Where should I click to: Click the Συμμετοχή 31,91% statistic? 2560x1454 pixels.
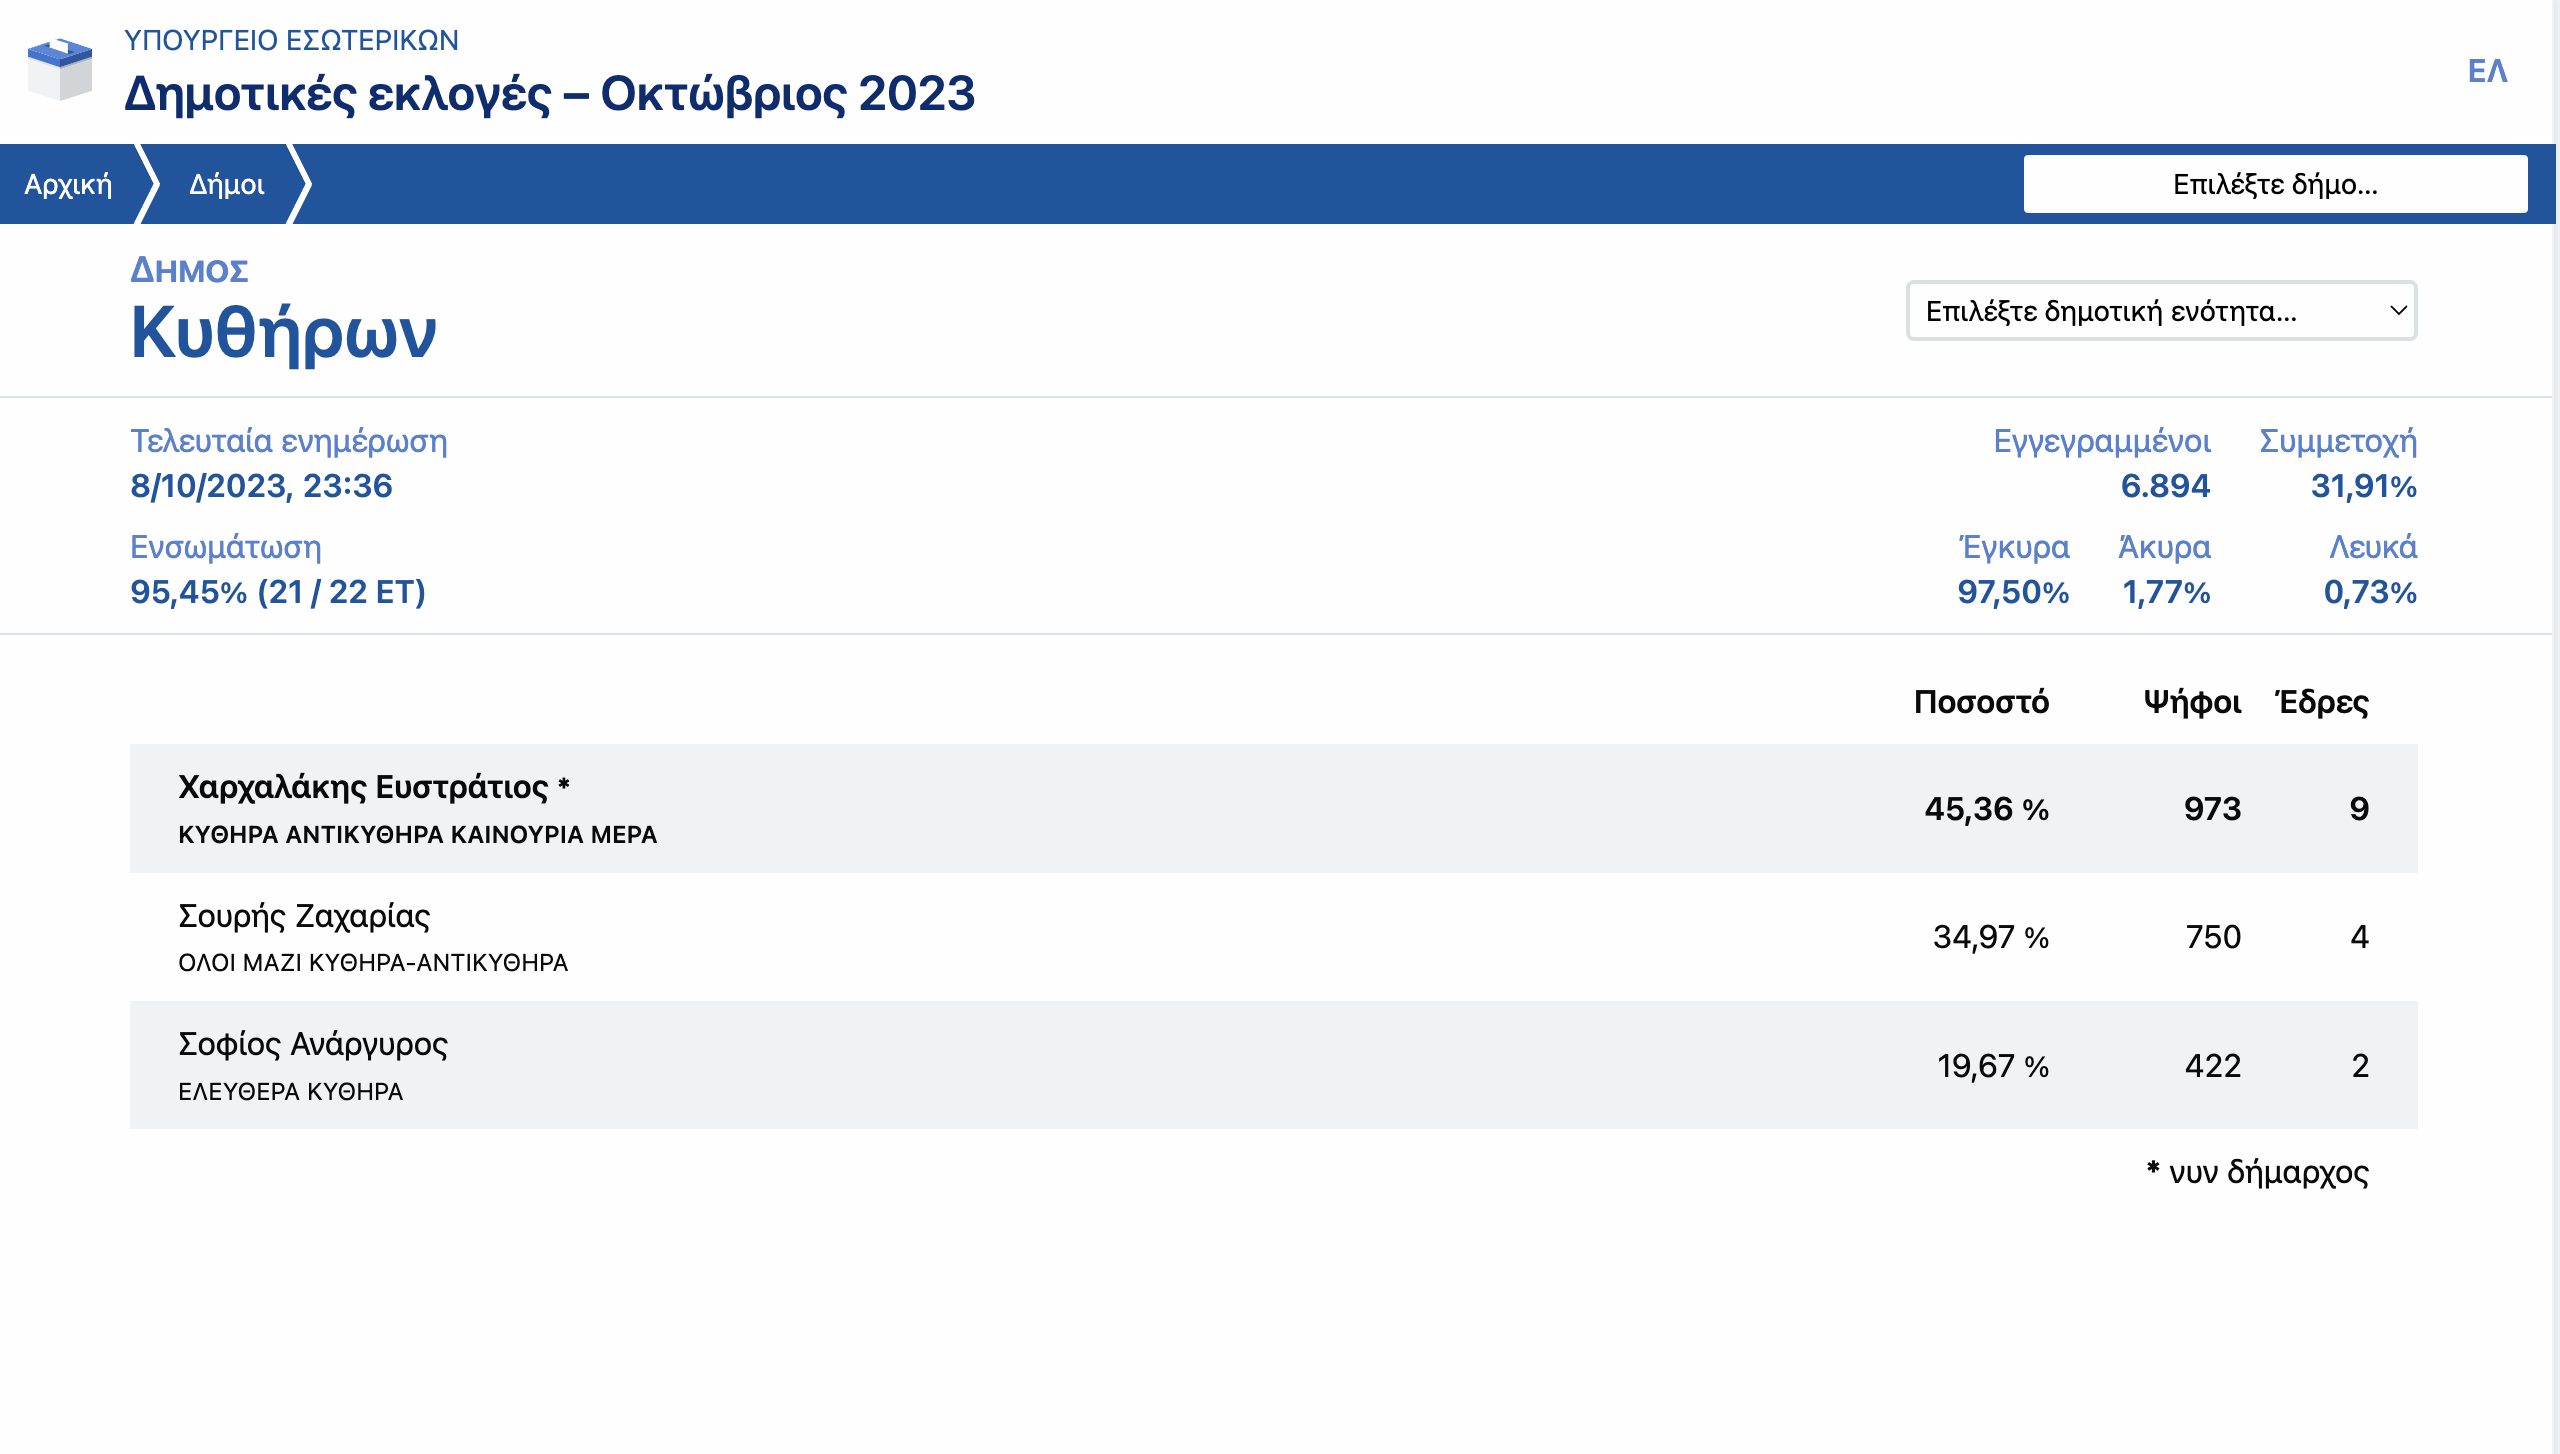coord(2362,486)
